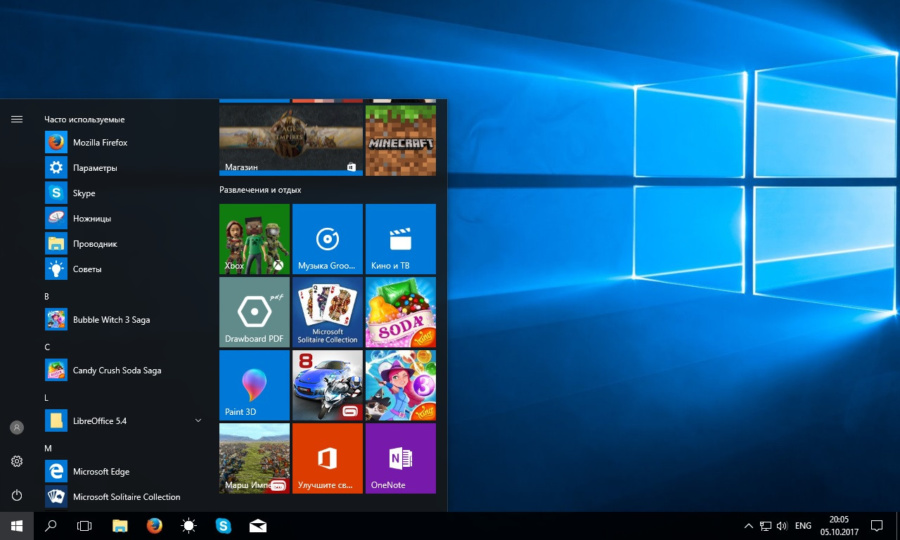Click letter M section header
This screenshot has width=900, height=540.
48,448
